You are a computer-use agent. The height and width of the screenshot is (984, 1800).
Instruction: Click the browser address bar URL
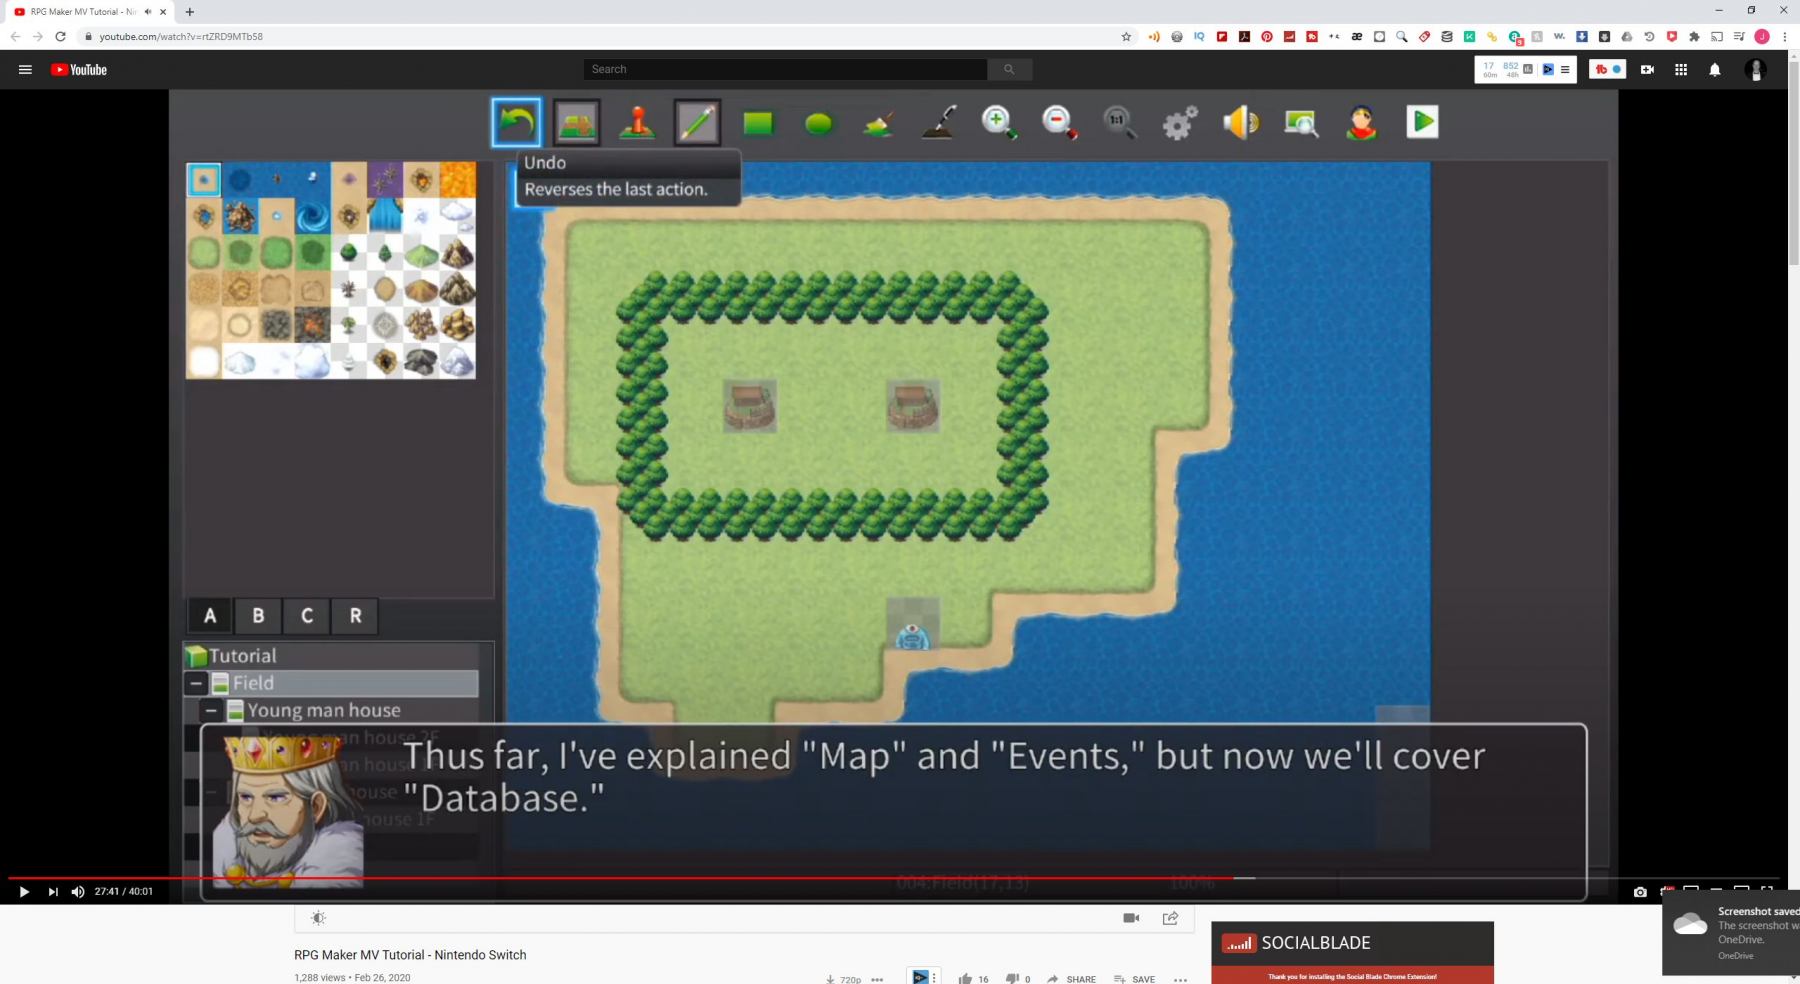click(181, 36)
